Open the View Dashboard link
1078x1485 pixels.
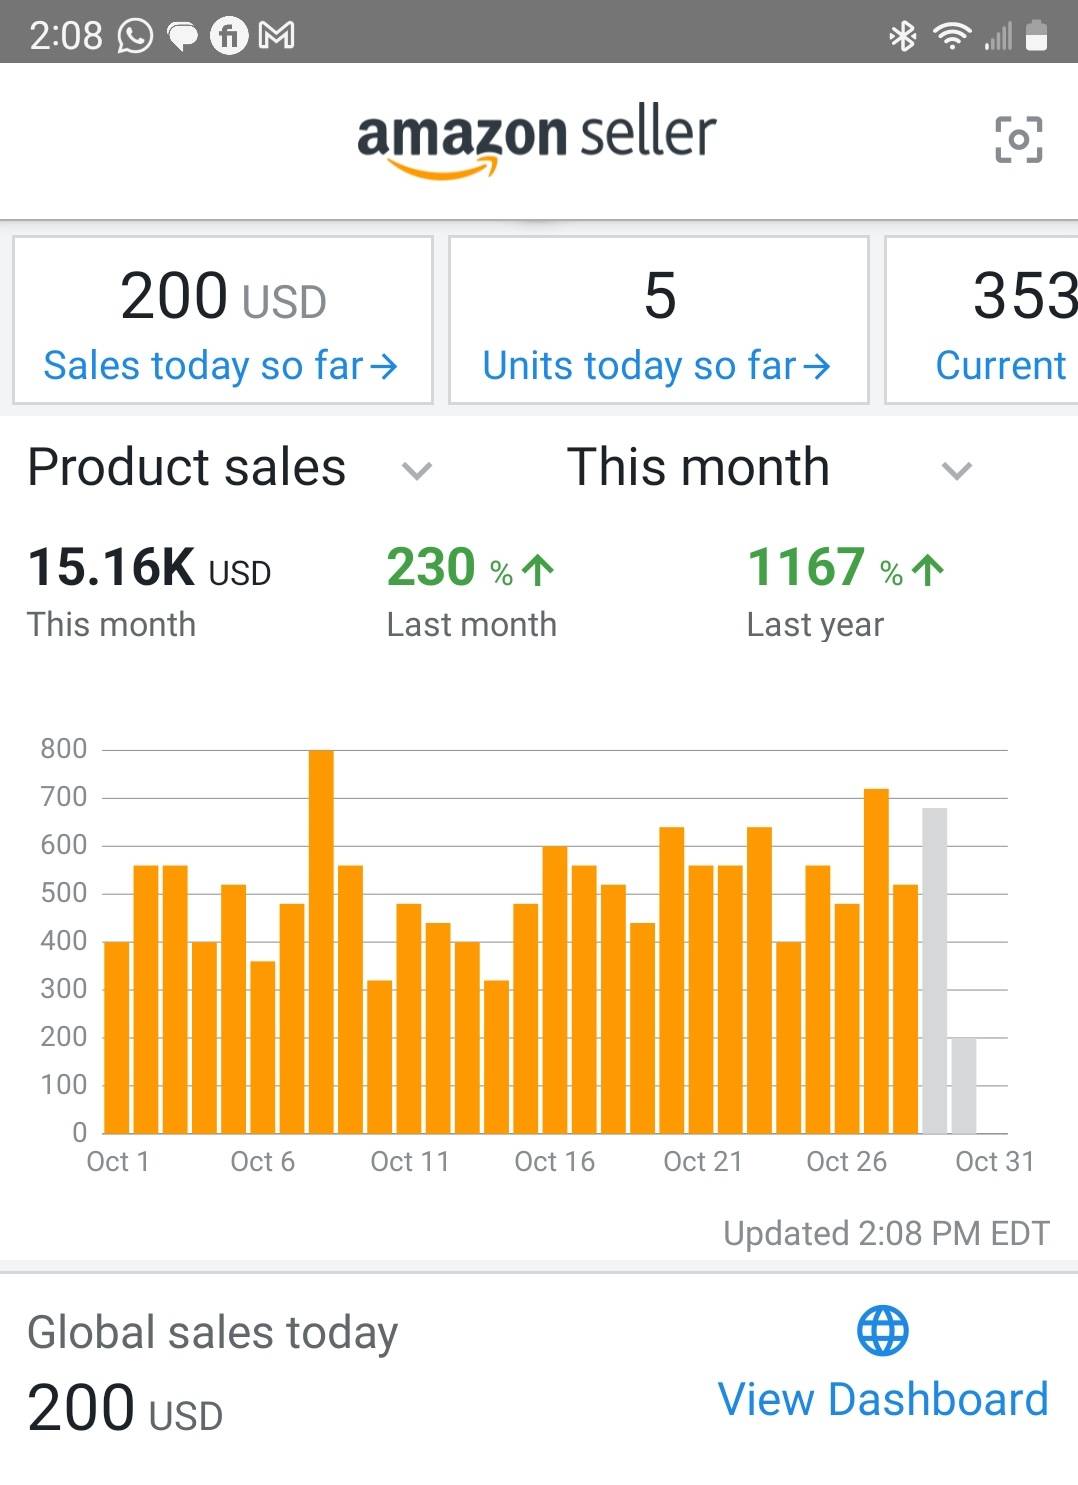tap(883, 1399)
